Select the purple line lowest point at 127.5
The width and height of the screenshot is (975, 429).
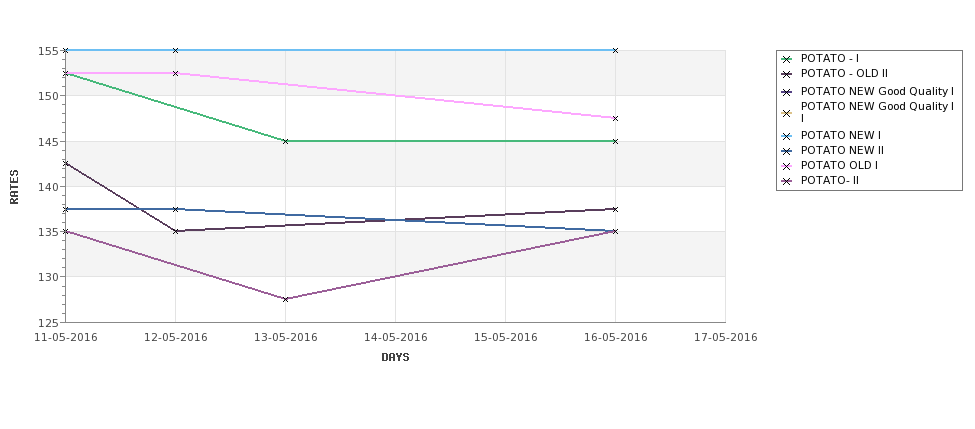coord(285,299)
